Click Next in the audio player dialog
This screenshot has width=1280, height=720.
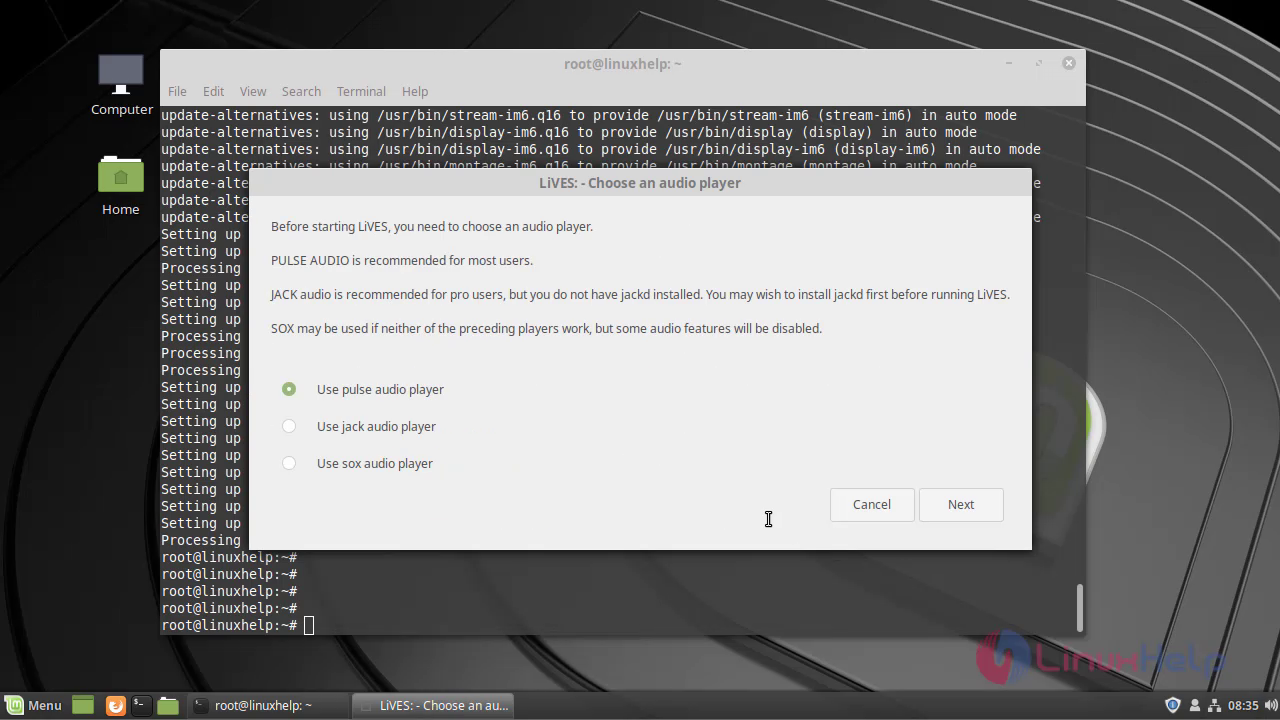[961, 504]
